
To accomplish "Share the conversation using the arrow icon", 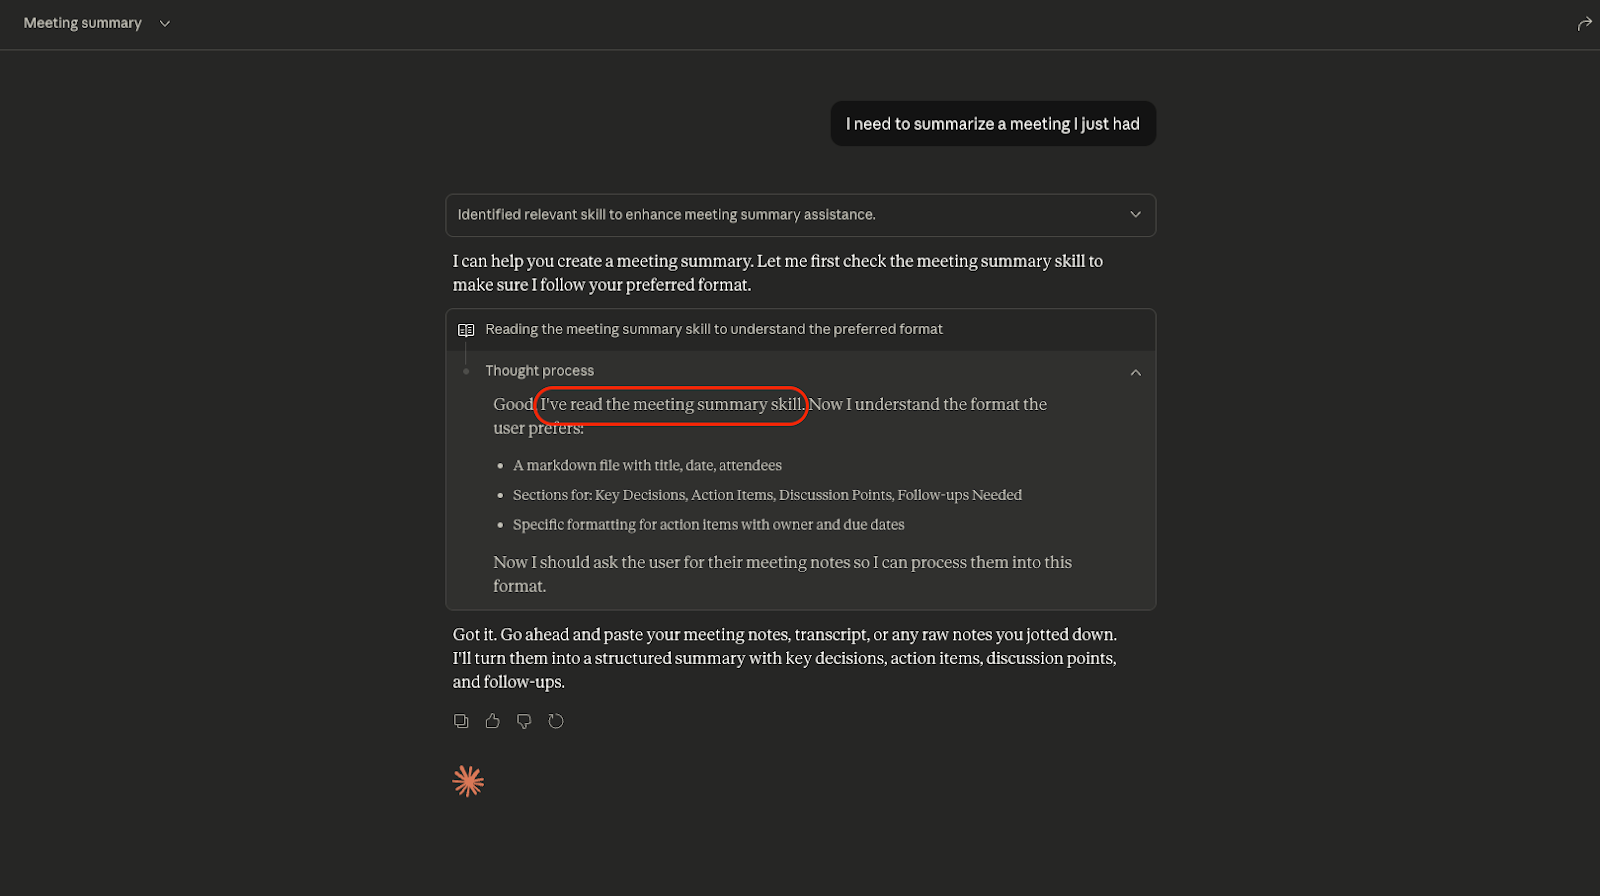I will click(x=1584, y=23).
